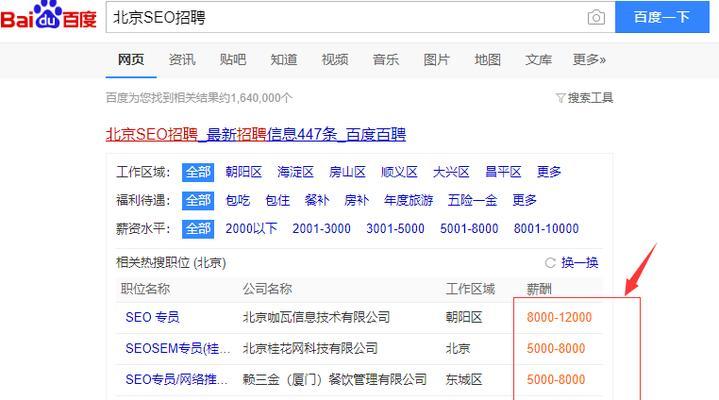Open 搜索工具 filter tools
This screenshot has height=400, width=719.
click(585, 98)
